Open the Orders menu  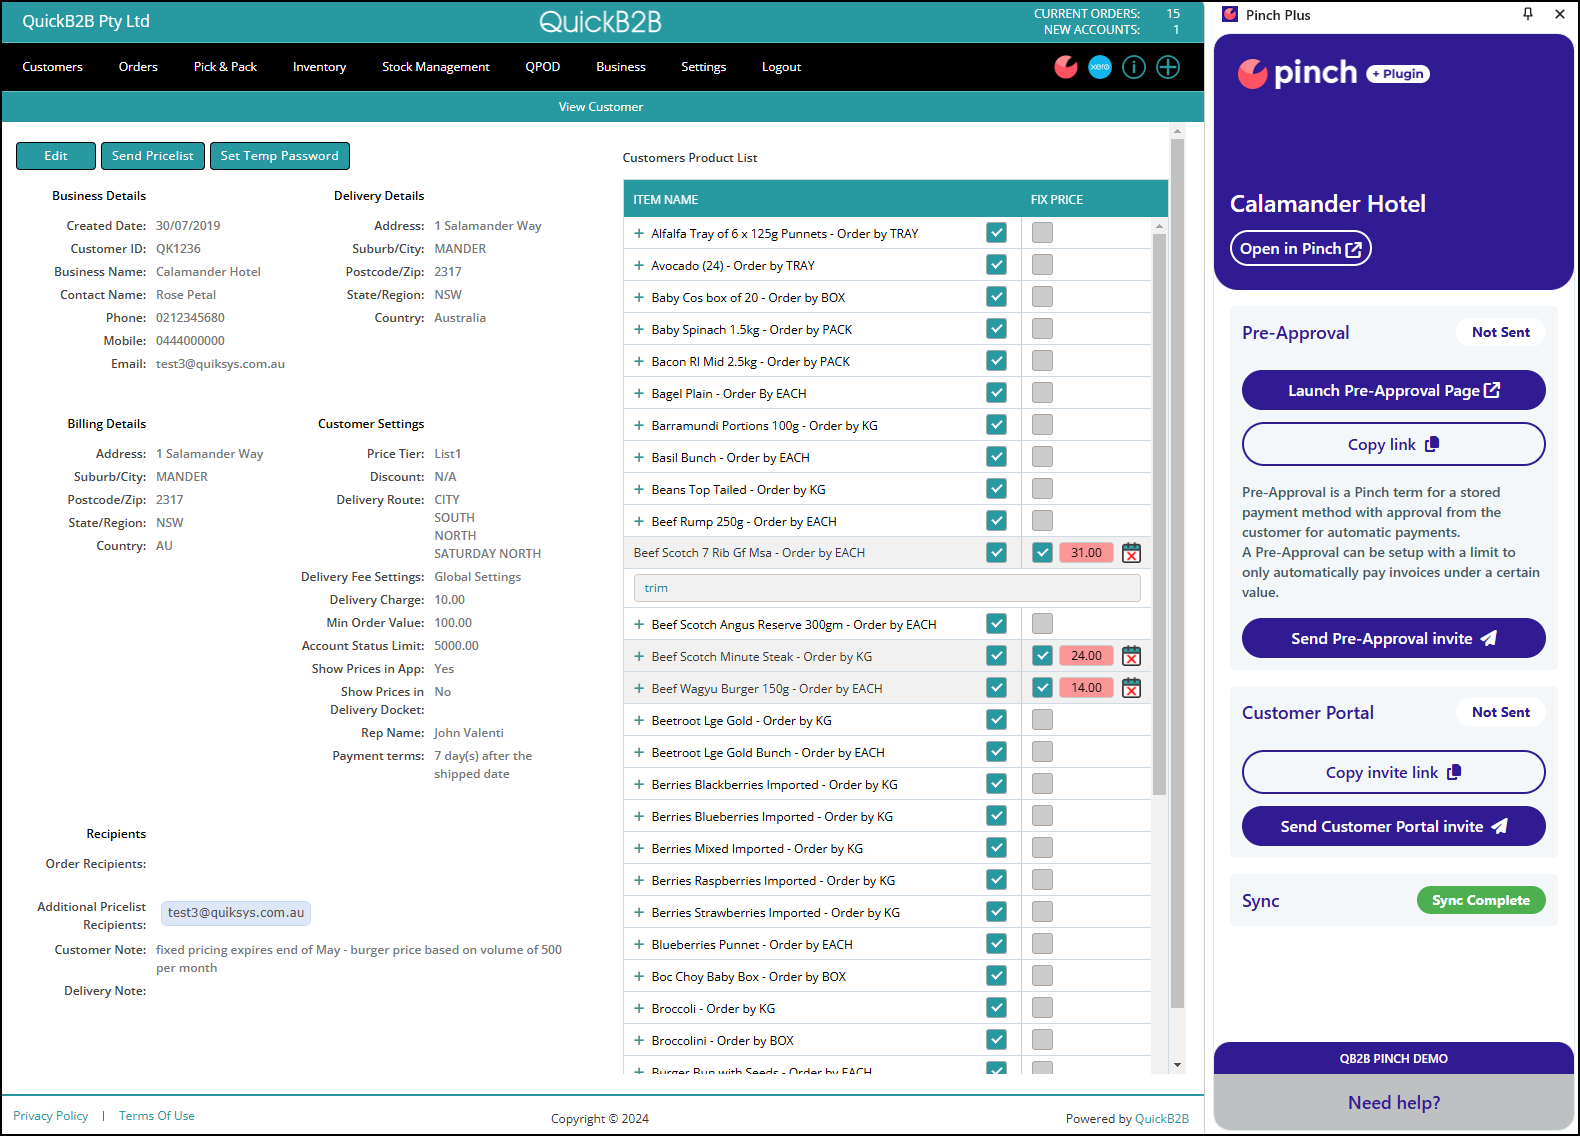pos(138,67)
